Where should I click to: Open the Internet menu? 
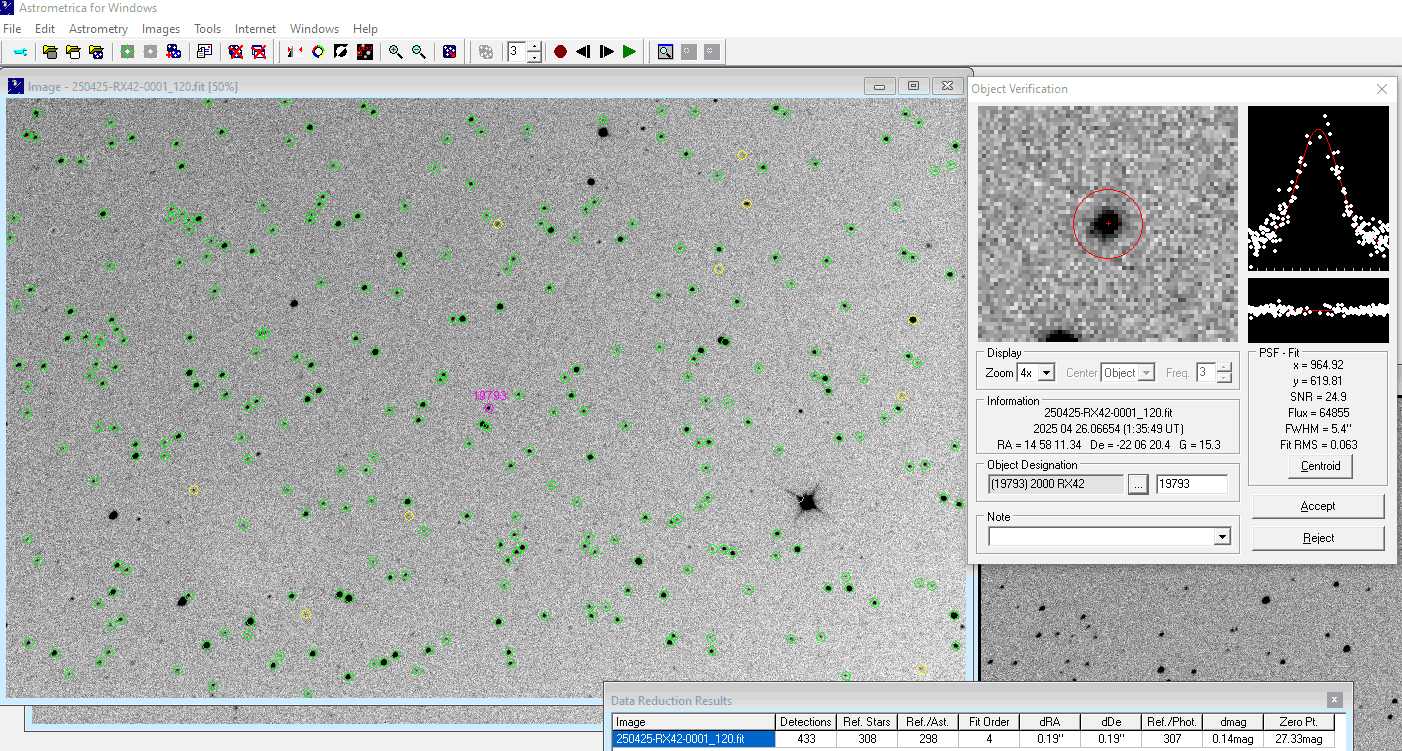(256, 29)
